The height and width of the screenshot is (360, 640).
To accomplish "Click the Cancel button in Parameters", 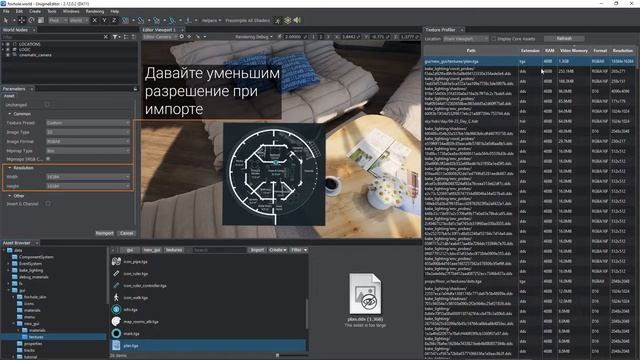I will pyautogui.click(x=127, y=233).
